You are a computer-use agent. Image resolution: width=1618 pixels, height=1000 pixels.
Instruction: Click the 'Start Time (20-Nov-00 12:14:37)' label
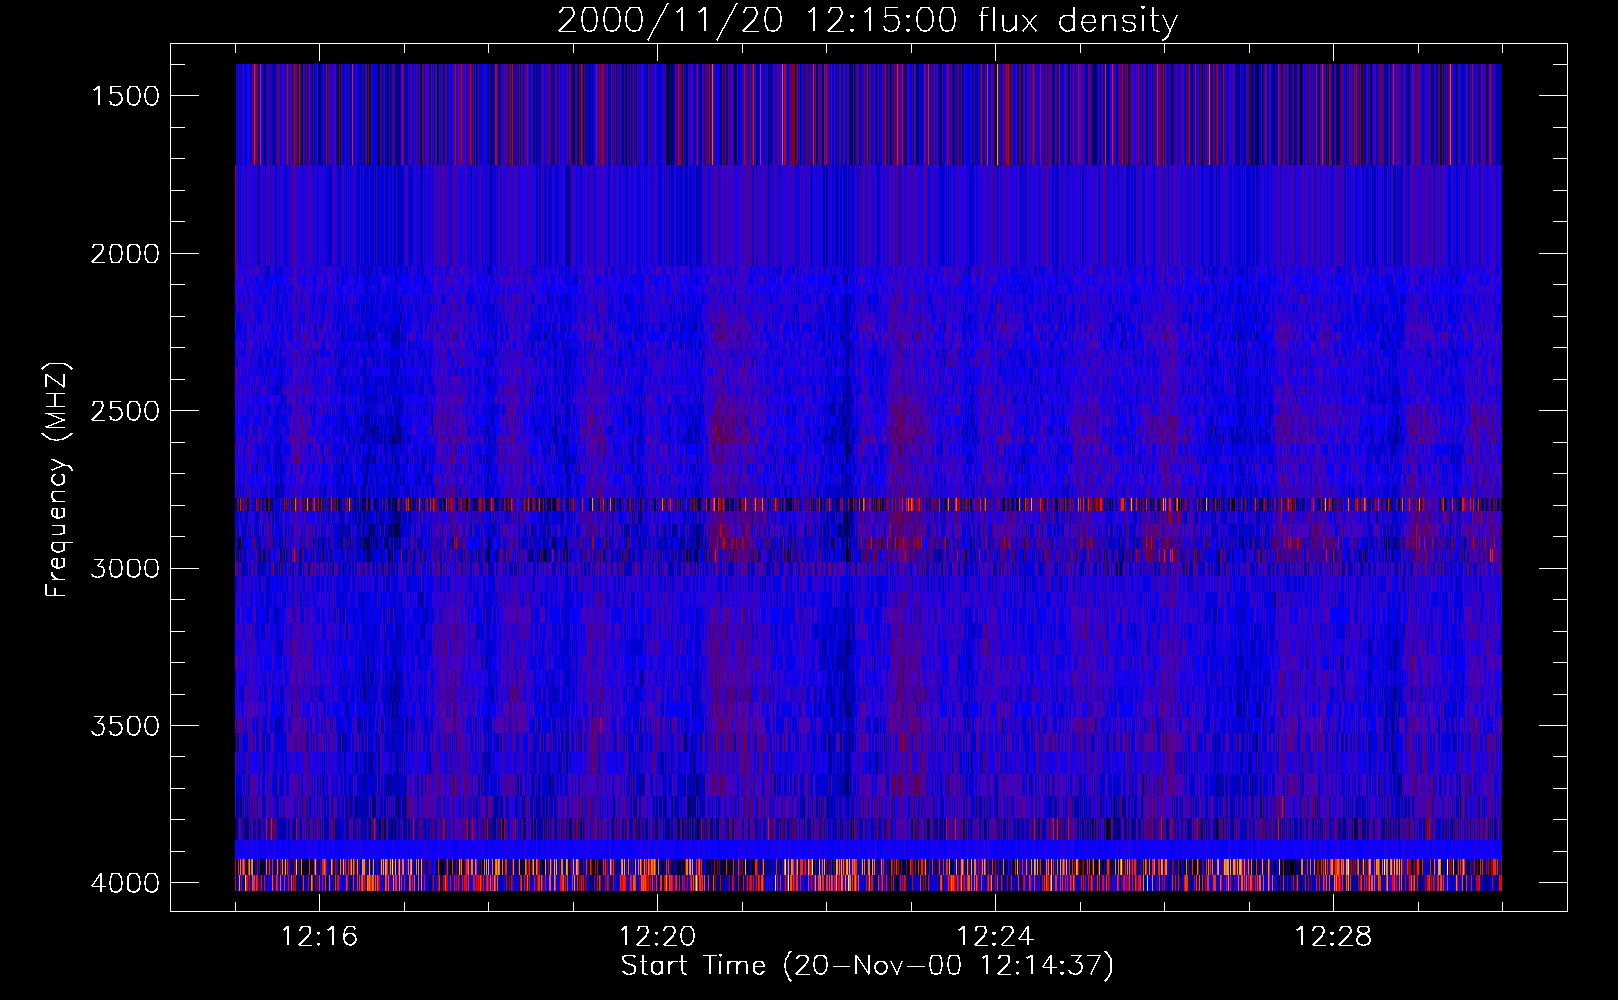[867, 966]
